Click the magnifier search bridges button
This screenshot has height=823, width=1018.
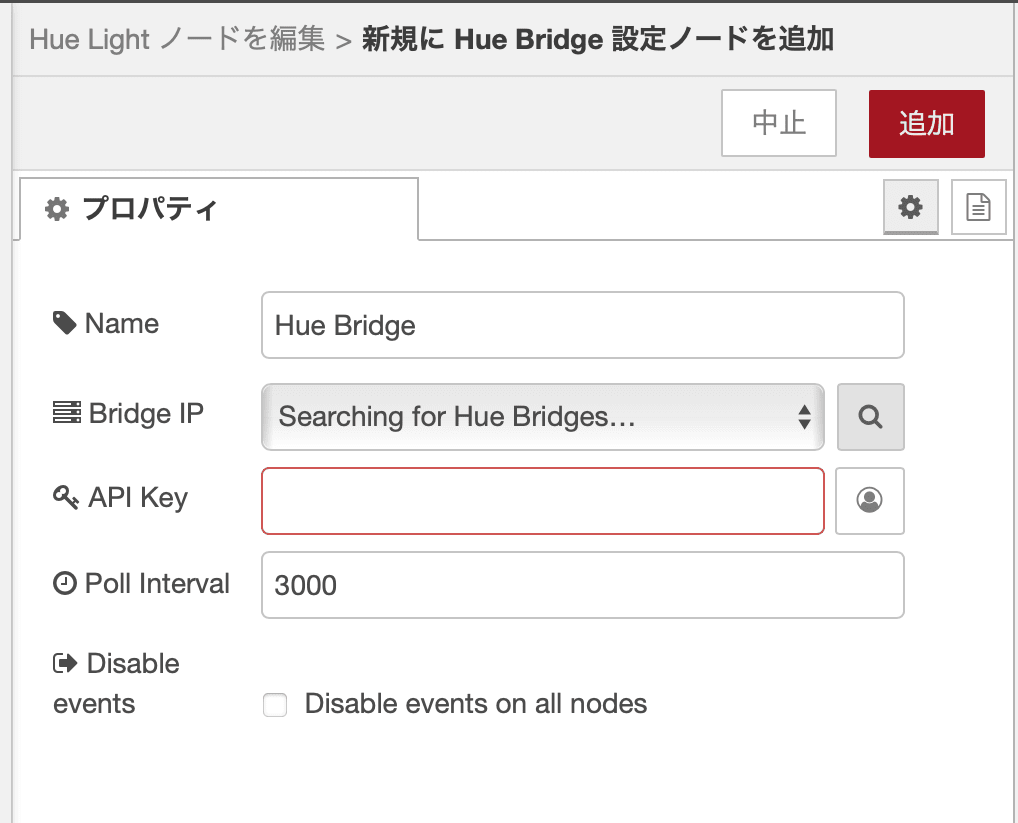(870, 417)
